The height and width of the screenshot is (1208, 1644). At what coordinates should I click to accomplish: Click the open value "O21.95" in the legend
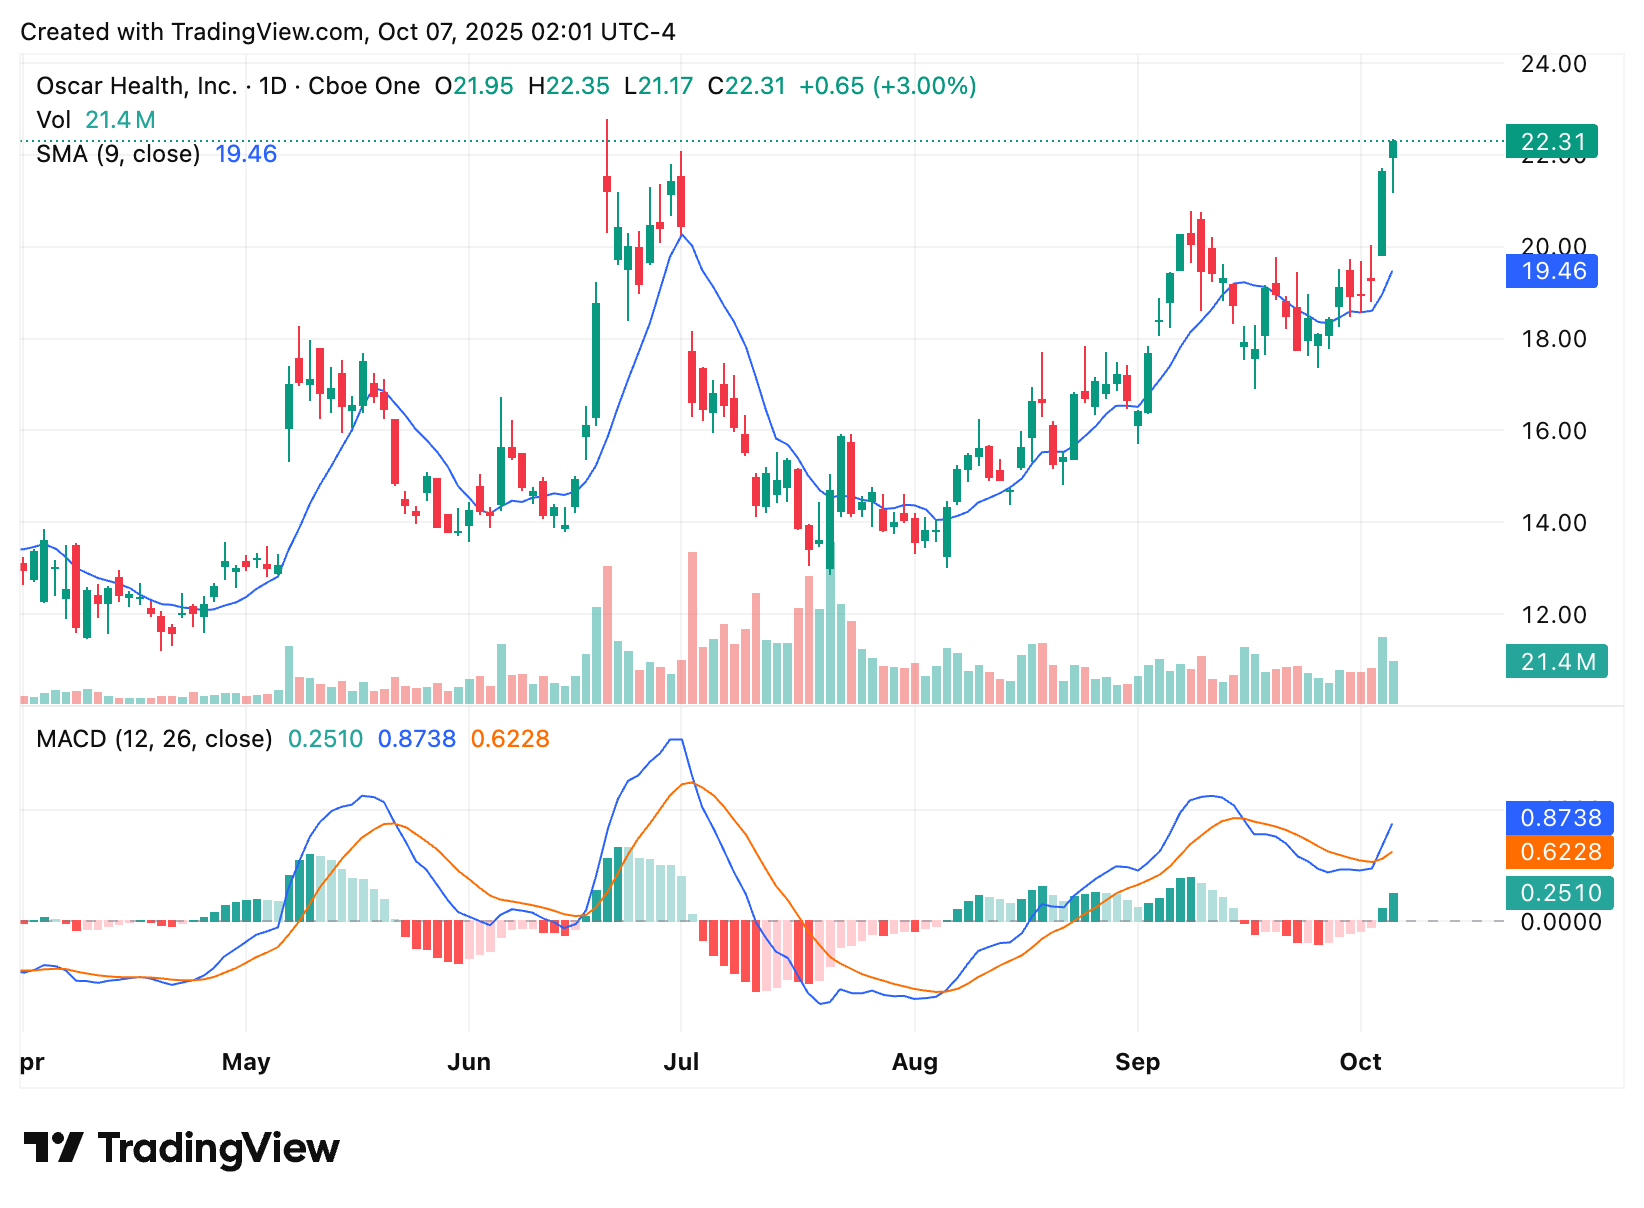(x=474, y=86)
